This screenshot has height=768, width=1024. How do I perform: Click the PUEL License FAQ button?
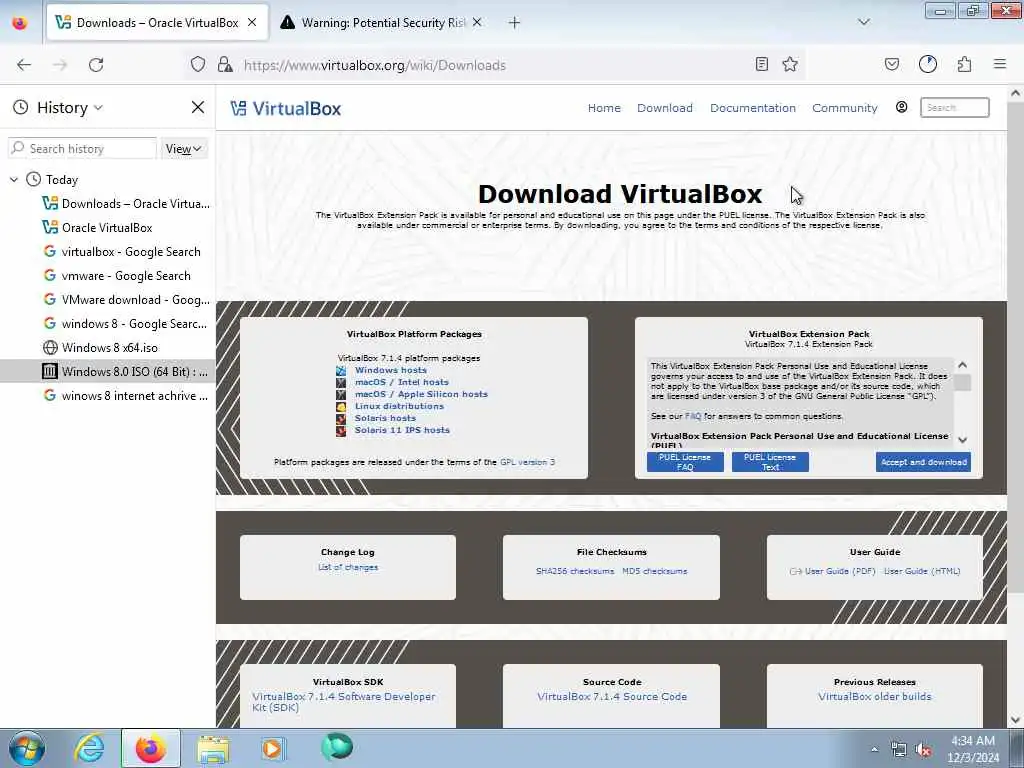coord(685,462)
